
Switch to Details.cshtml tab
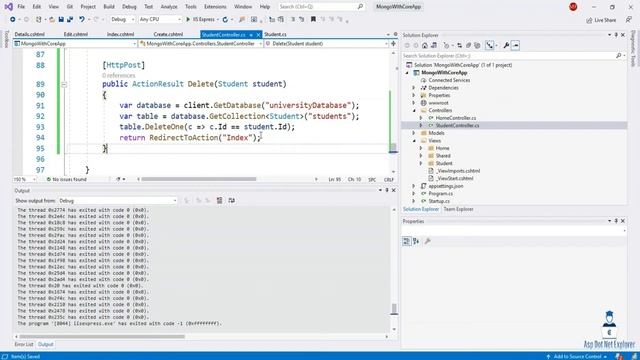tap(29, 34)
